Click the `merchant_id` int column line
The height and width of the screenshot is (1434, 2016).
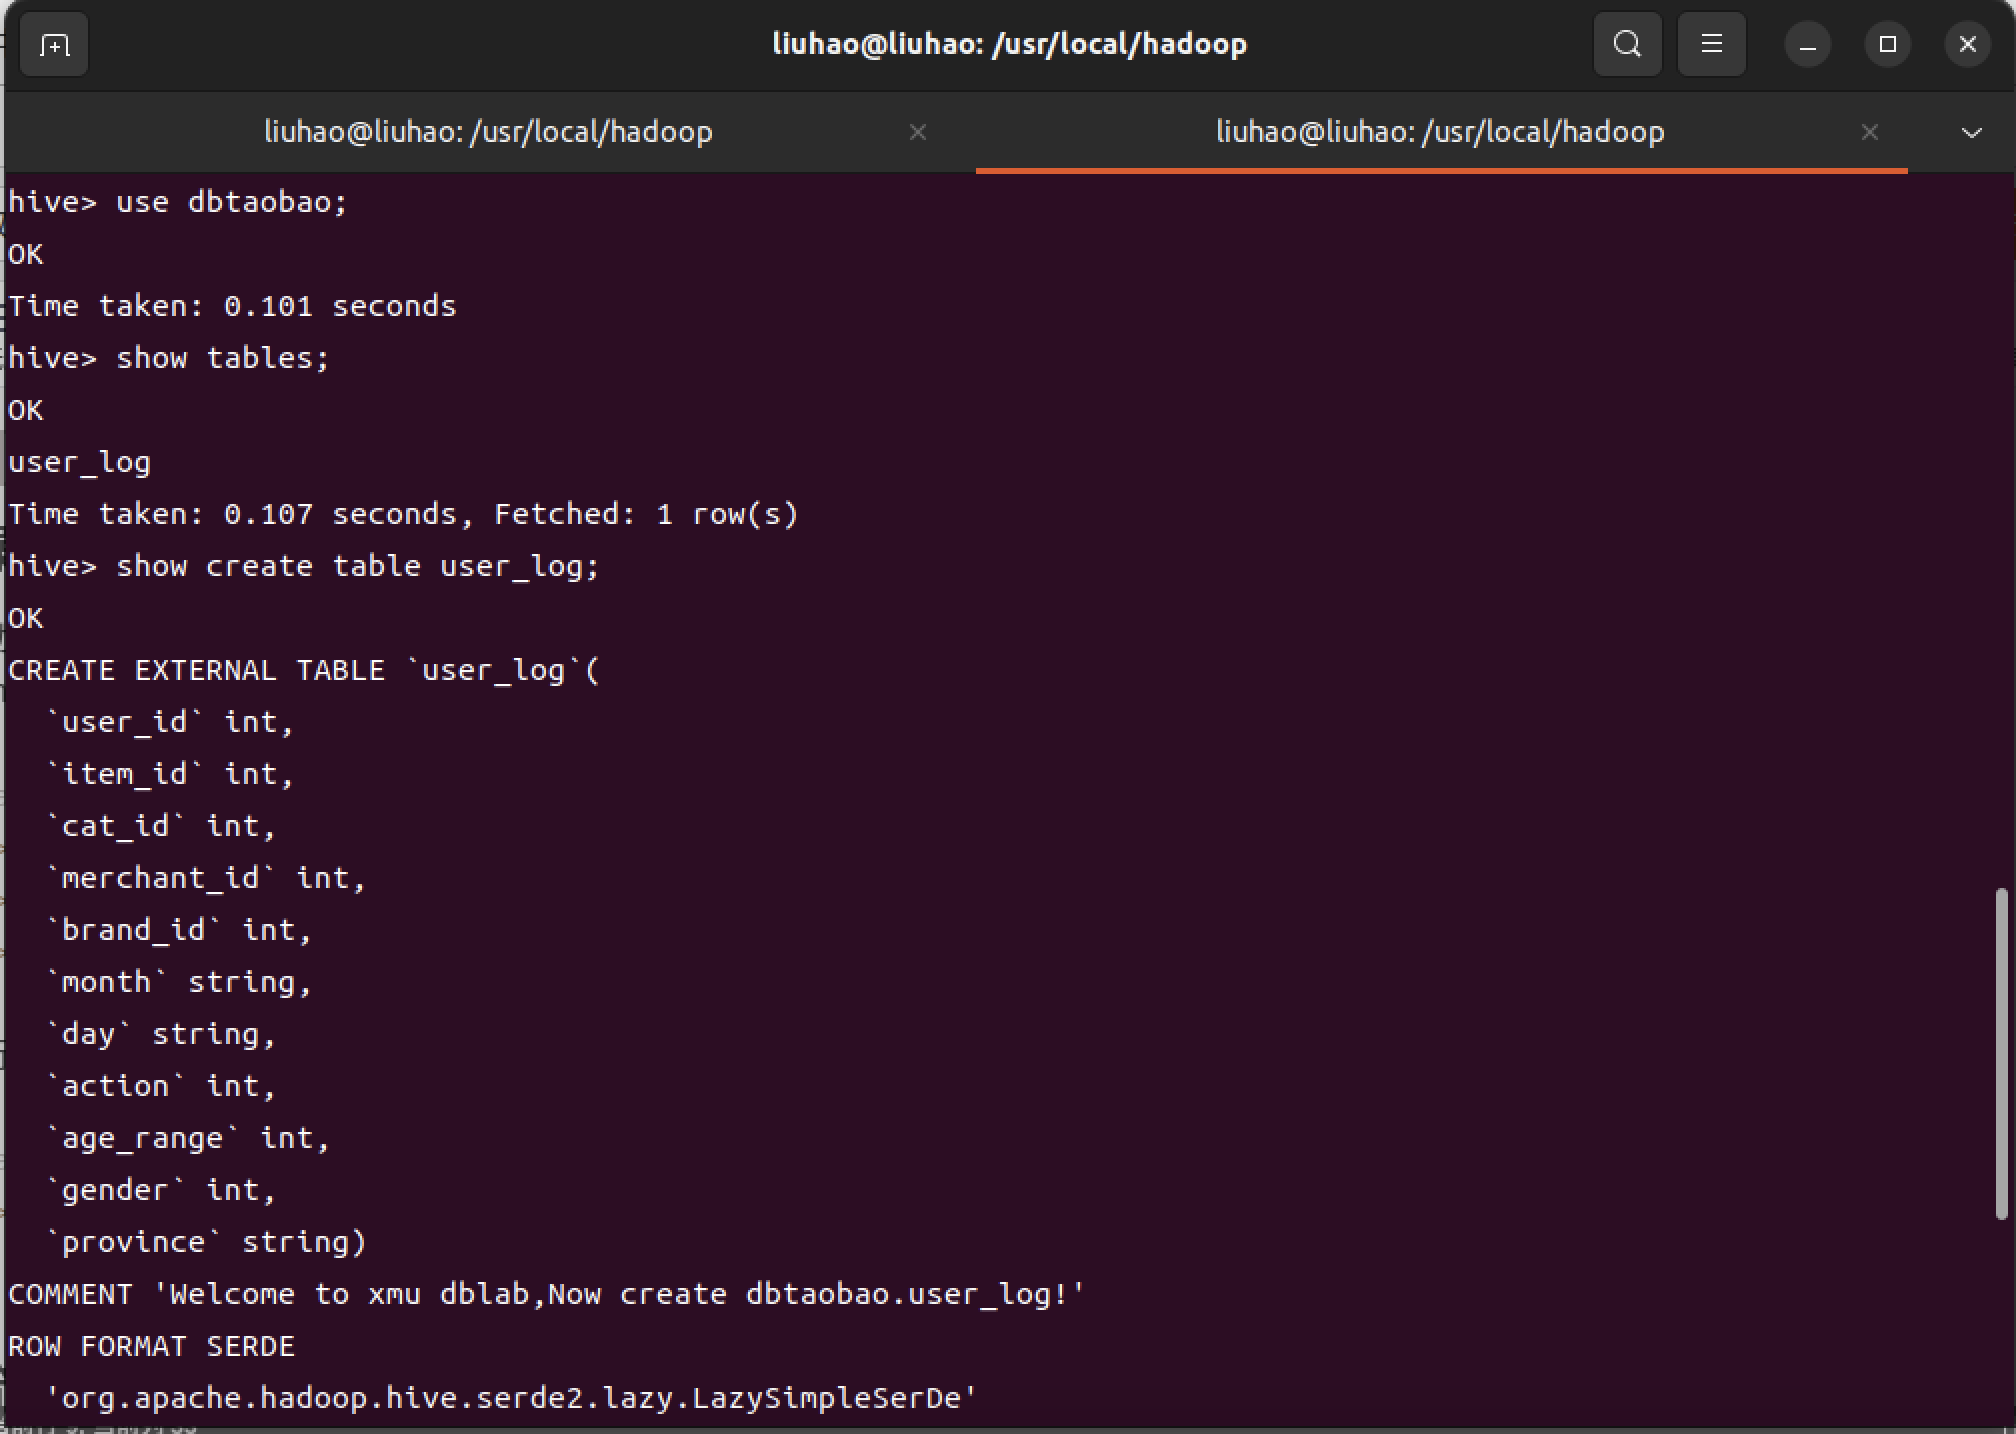[x=206, y=878]
